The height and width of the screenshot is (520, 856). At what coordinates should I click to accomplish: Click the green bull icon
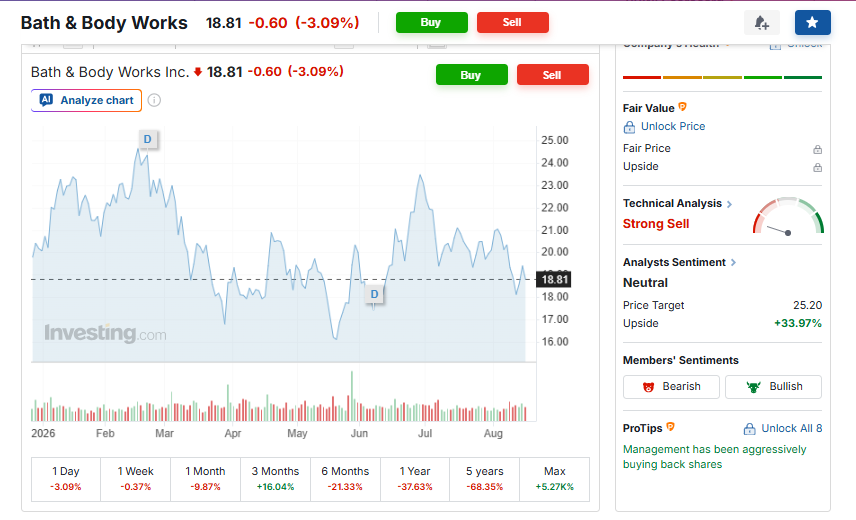point(754,387)
